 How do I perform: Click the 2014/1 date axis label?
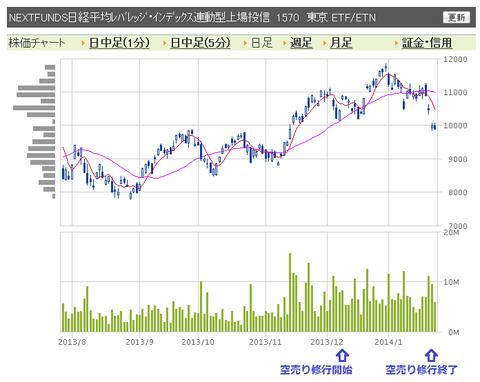pos(388,342)
